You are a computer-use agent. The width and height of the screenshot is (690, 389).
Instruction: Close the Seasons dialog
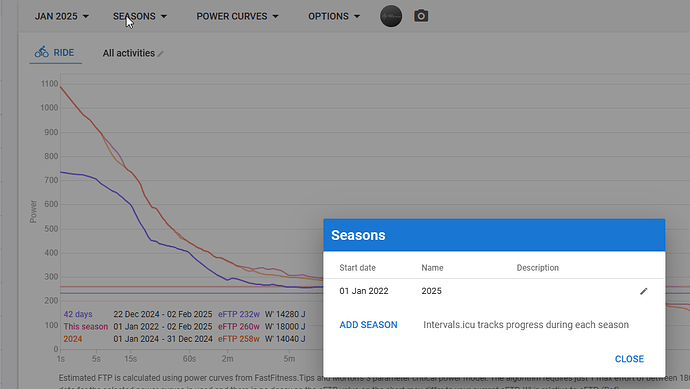click(629, 359)
